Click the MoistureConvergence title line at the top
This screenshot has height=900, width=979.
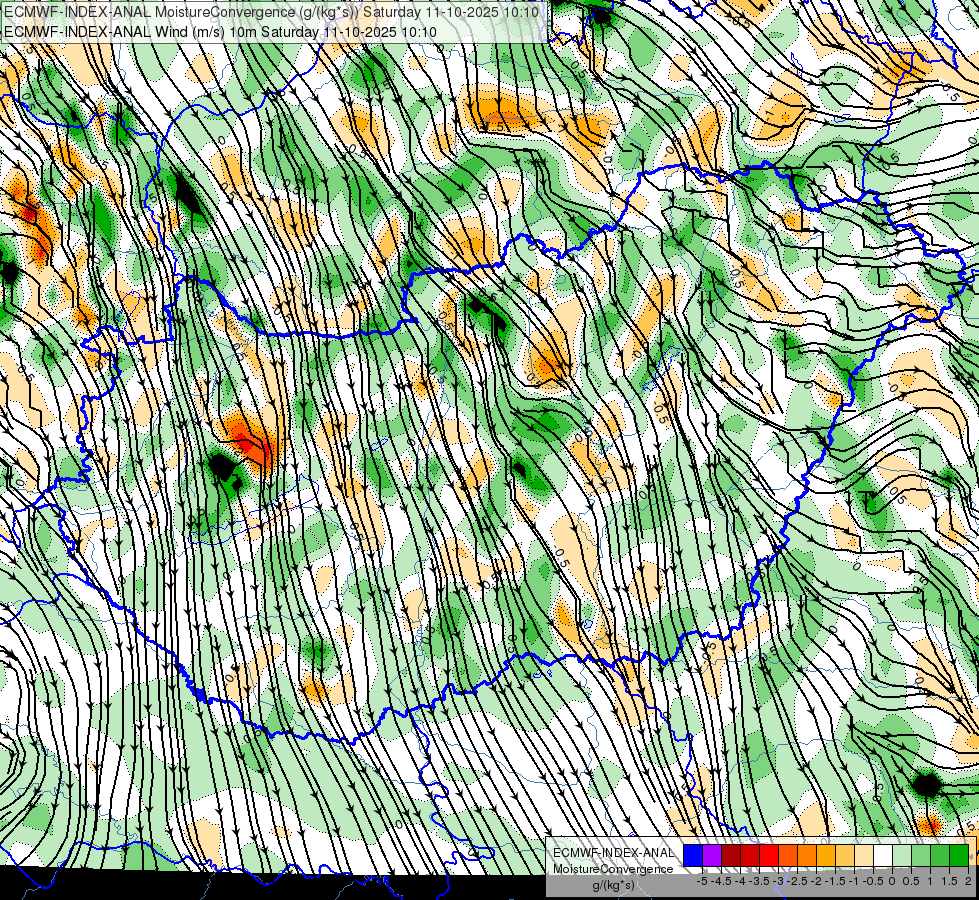click(271, 12)
